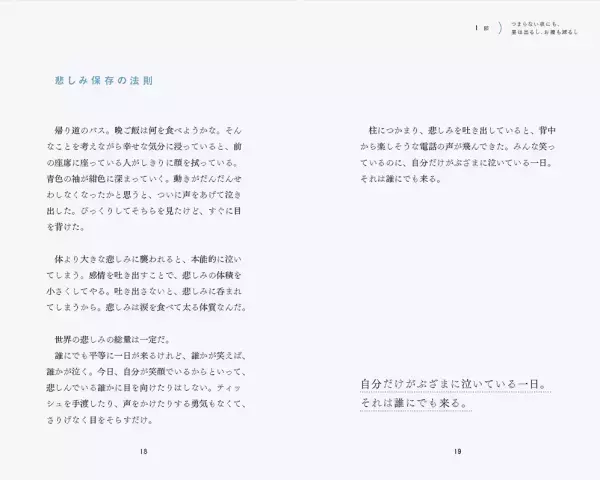Click the line starting "帰り道のバス。晩ご飯は"

(x=148, y=131)
